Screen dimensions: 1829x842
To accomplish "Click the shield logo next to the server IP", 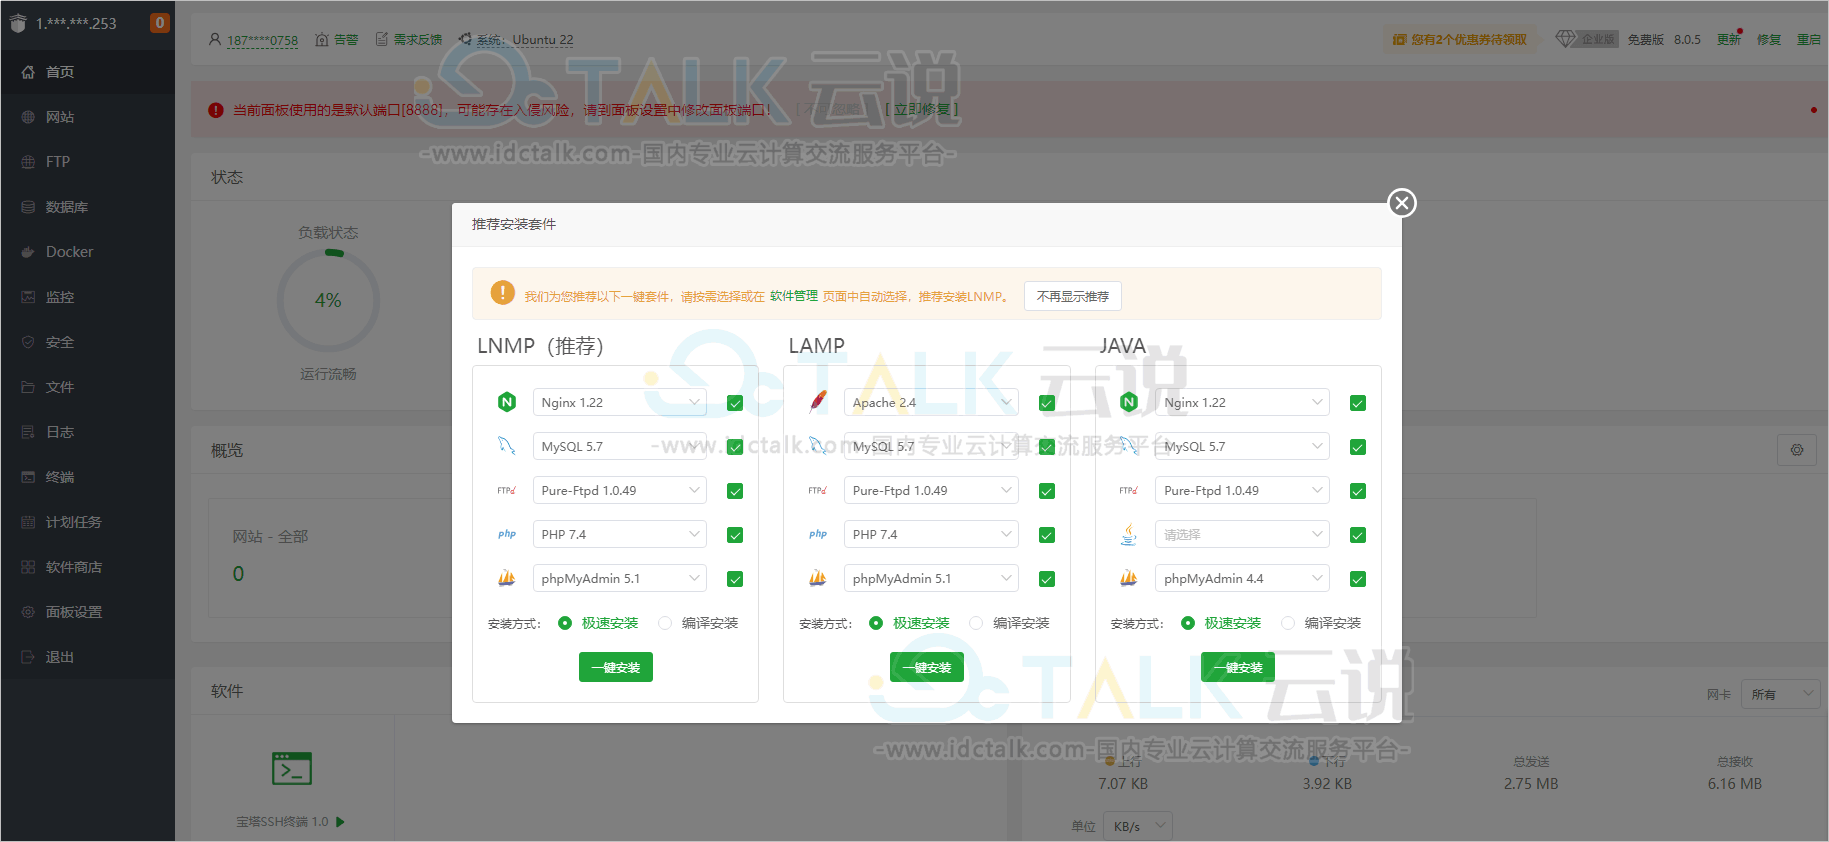I will (x=18, y=23).
